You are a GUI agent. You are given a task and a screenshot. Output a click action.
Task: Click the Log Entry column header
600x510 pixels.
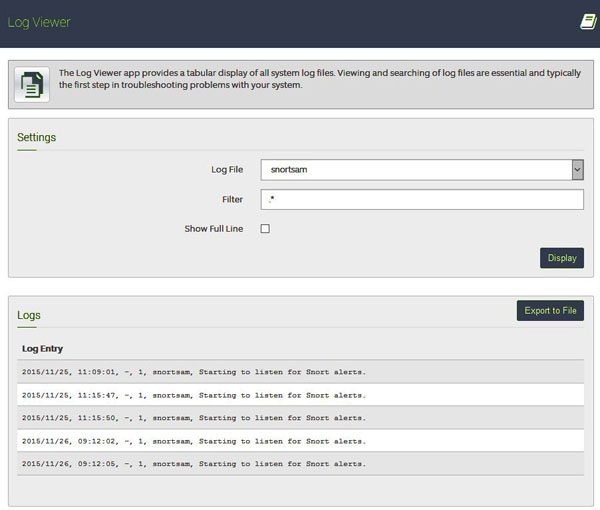point(42,349)
